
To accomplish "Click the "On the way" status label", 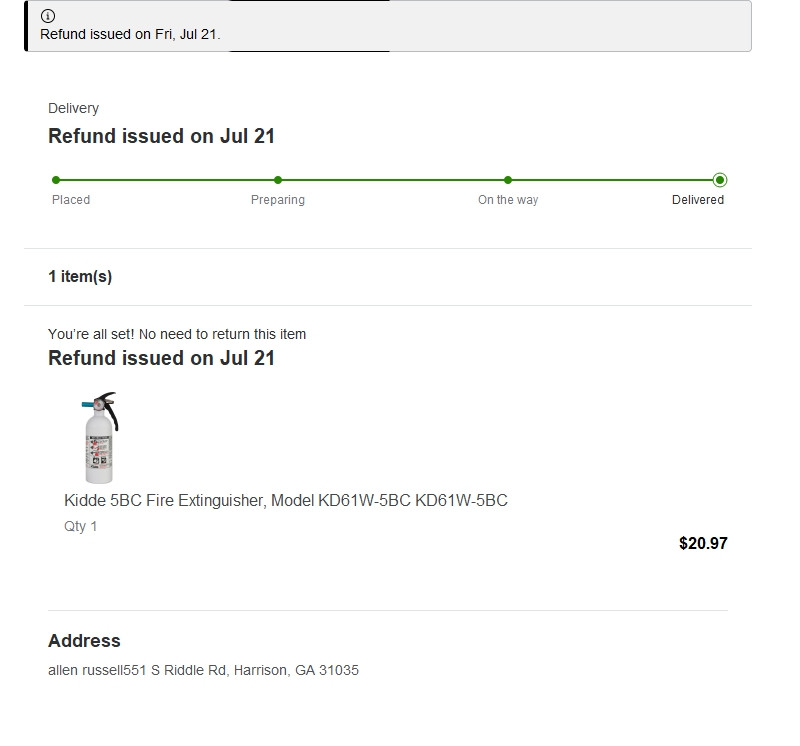I will click(508, 200).
